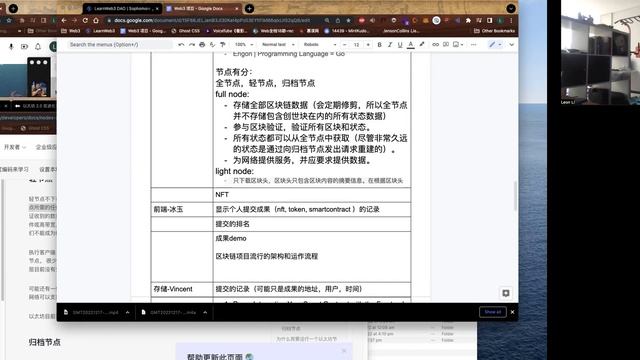Click the explore button at document bottom-right
Image resolution: width=640 pixels, height=360 pixels.
pos(506,293)
